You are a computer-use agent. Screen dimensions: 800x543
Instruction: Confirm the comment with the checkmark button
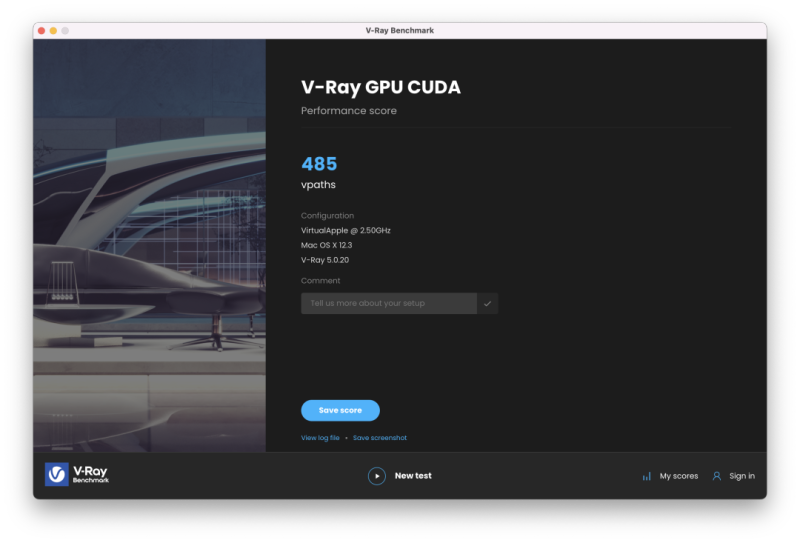click(488, 303)
